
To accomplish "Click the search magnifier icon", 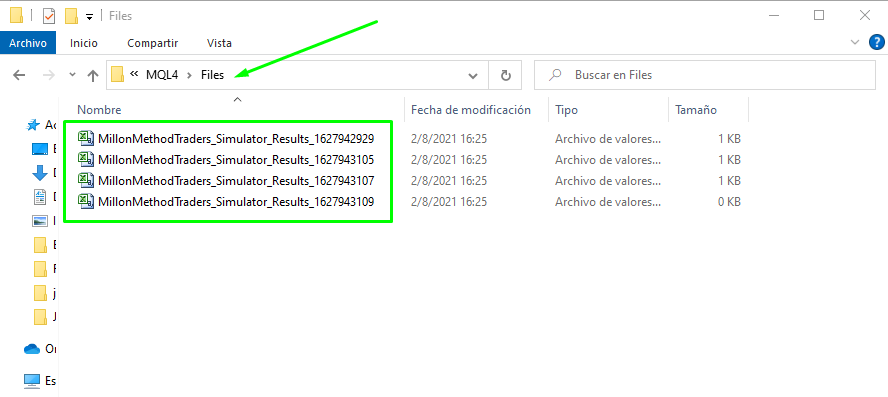I will [556, 75].
